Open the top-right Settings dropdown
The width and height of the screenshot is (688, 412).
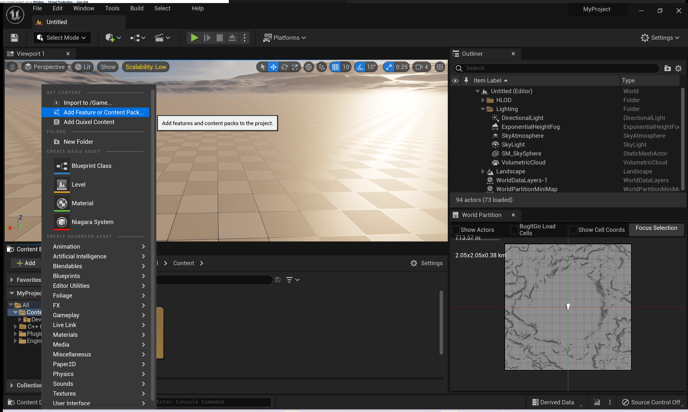[x=660, y=38]
